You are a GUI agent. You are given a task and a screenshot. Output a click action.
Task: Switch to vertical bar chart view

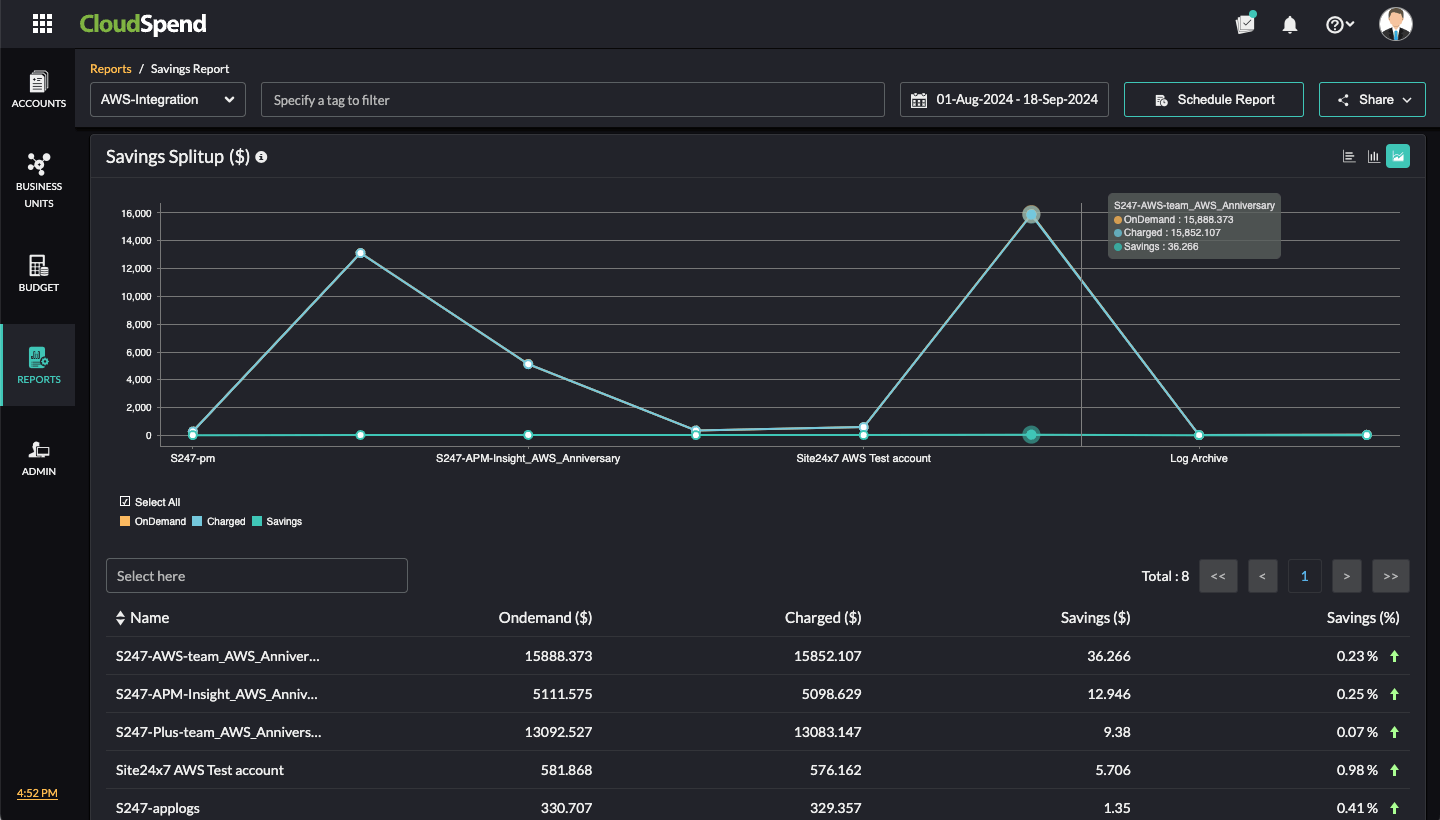1374,156
